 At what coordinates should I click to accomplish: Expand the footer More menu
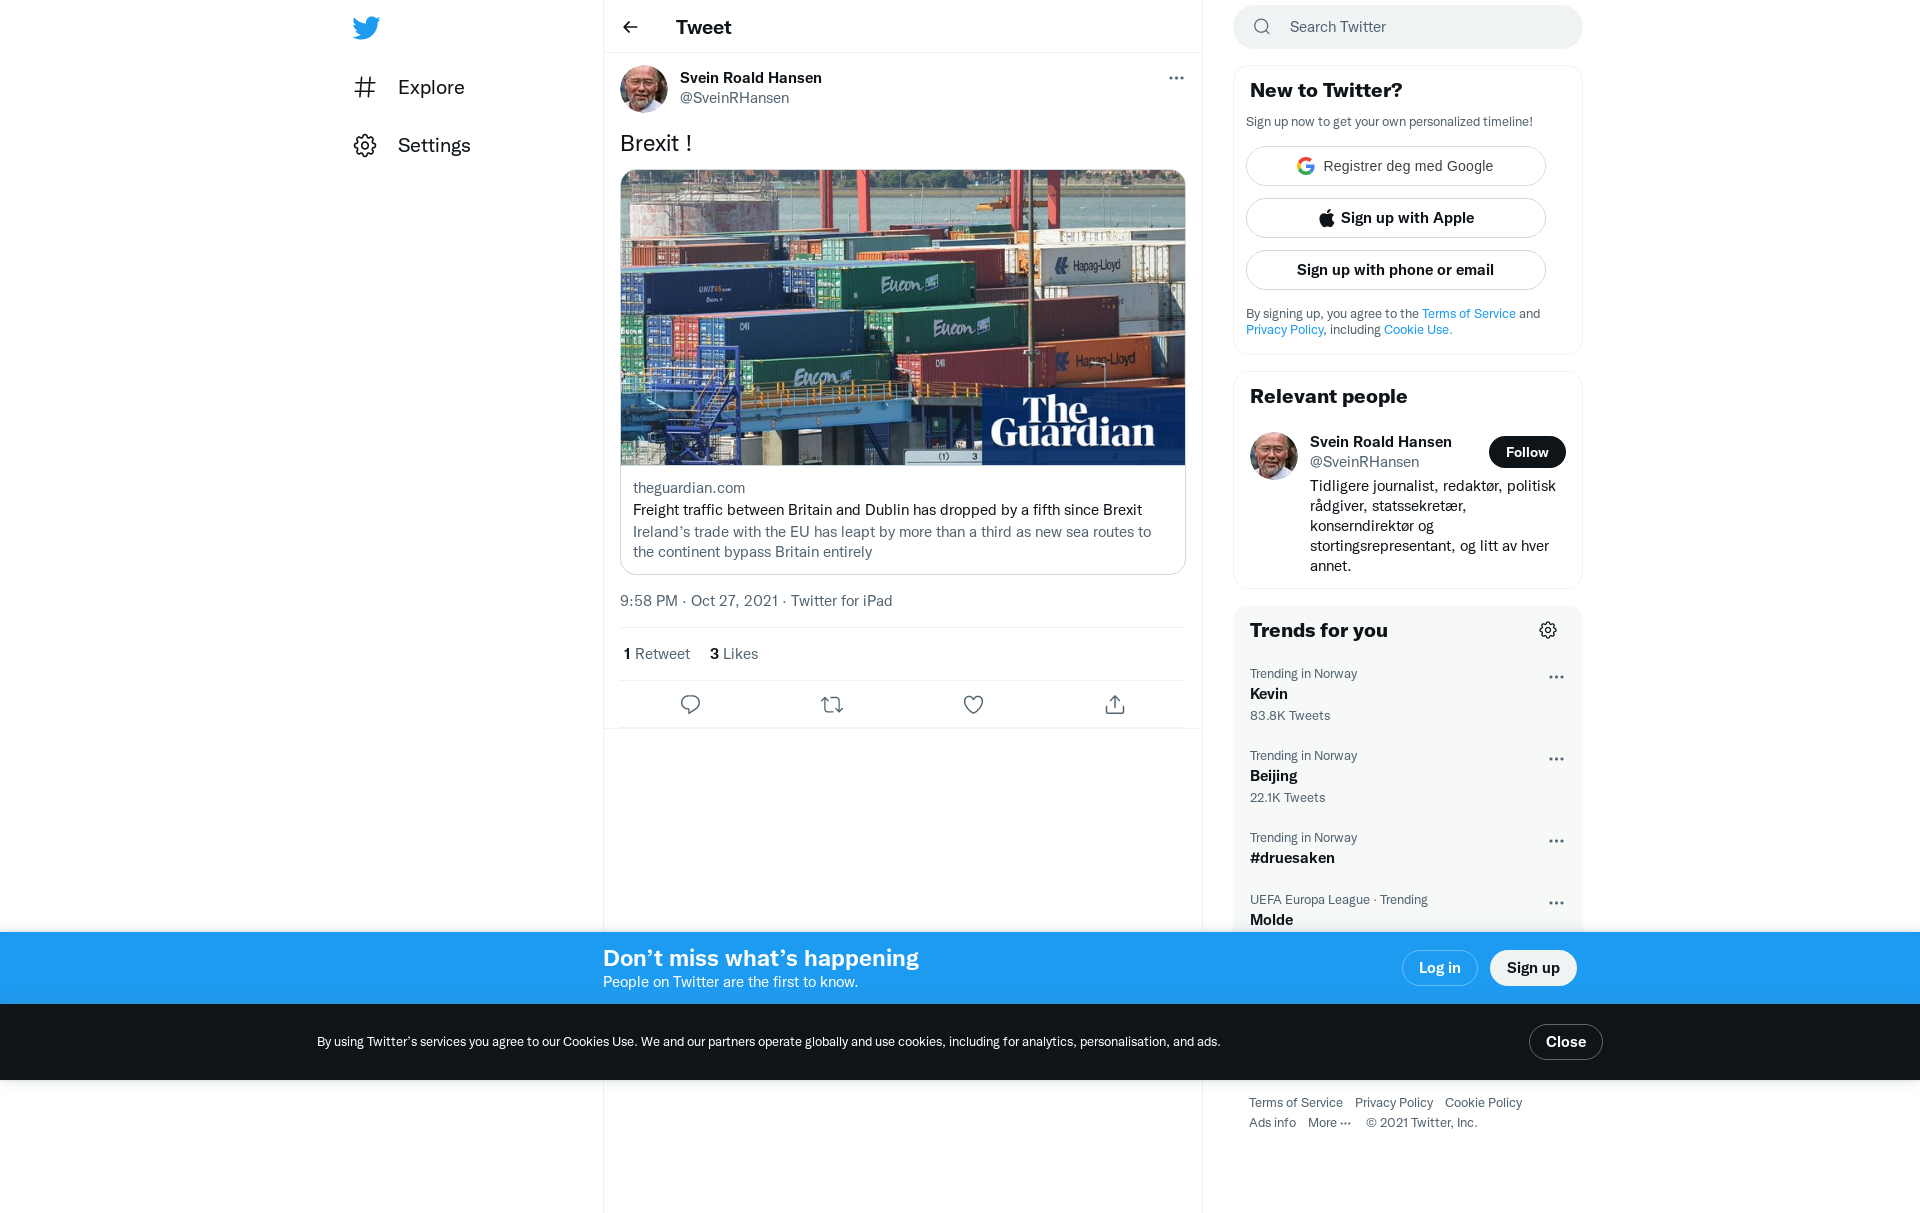(1329, 1123)
